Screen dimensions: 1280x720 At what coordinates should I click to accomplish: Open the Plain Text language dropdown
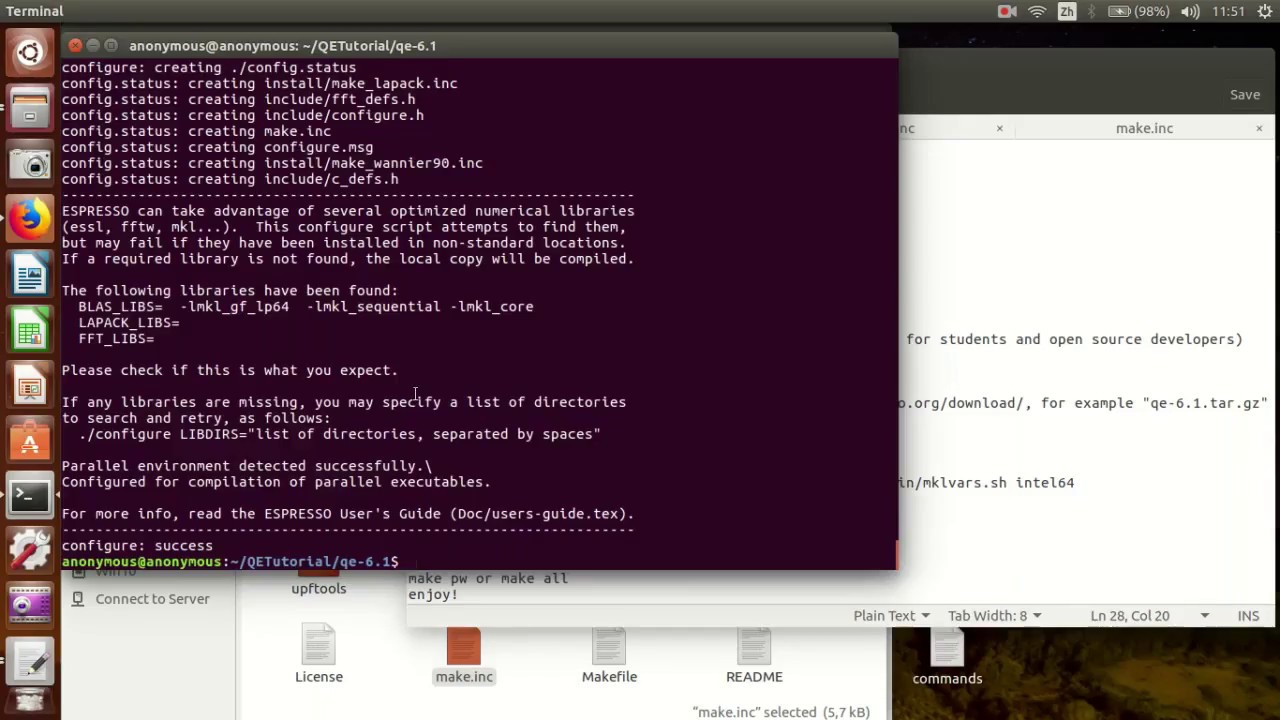pyautogui.click(x=891, y=616)
